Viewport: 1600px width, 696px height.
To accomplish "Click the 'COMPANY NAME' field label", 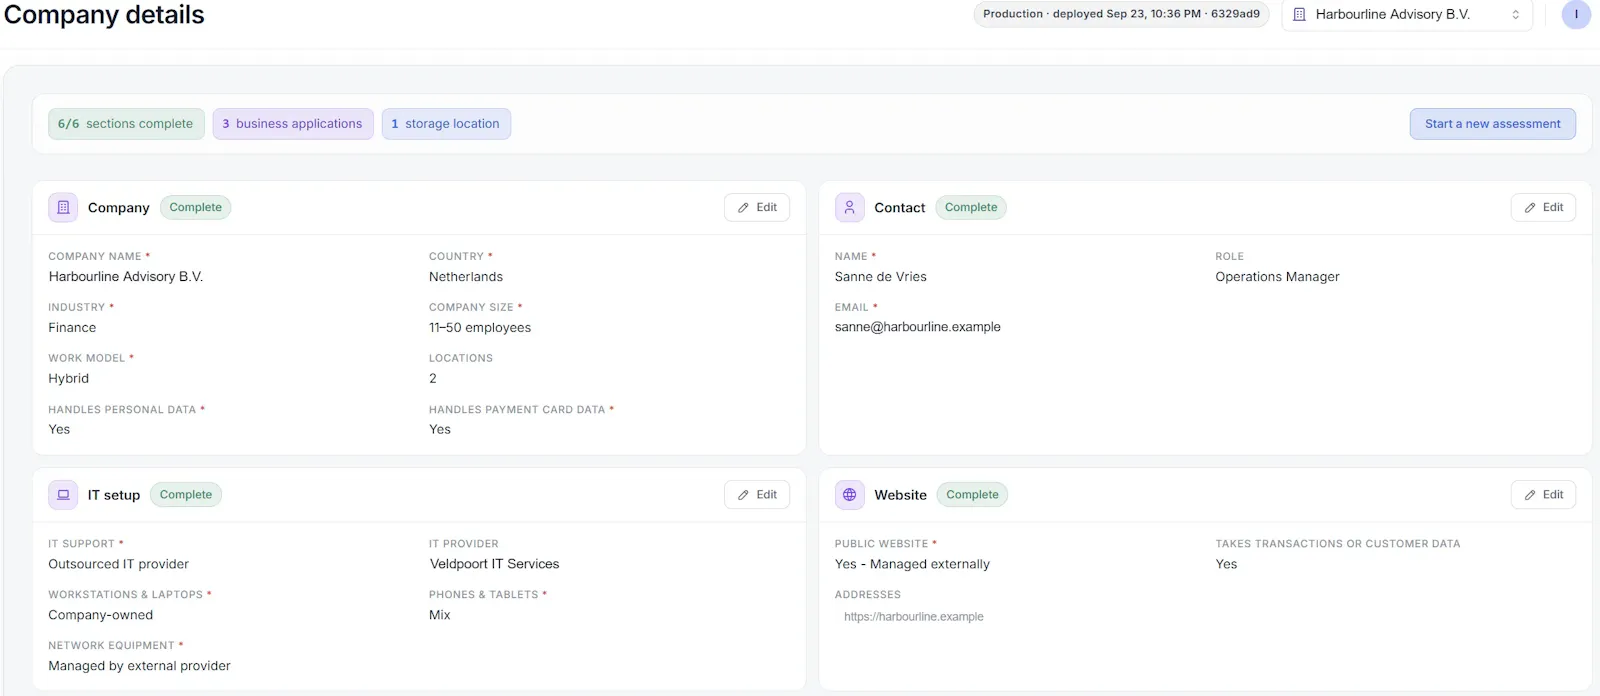I will coord(95,257).
